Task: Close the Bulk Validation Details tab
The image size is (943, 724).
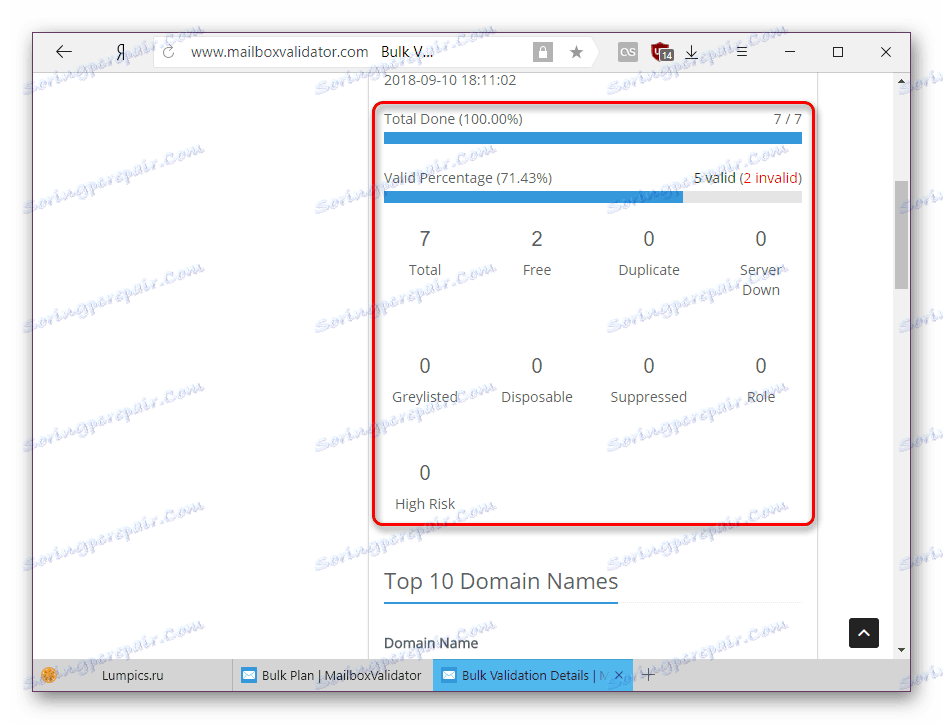Action: pos(618,675)
